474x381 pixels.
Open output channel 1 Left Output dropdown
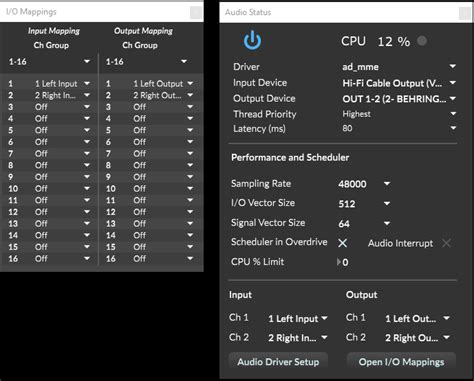[x=163, y=84]
